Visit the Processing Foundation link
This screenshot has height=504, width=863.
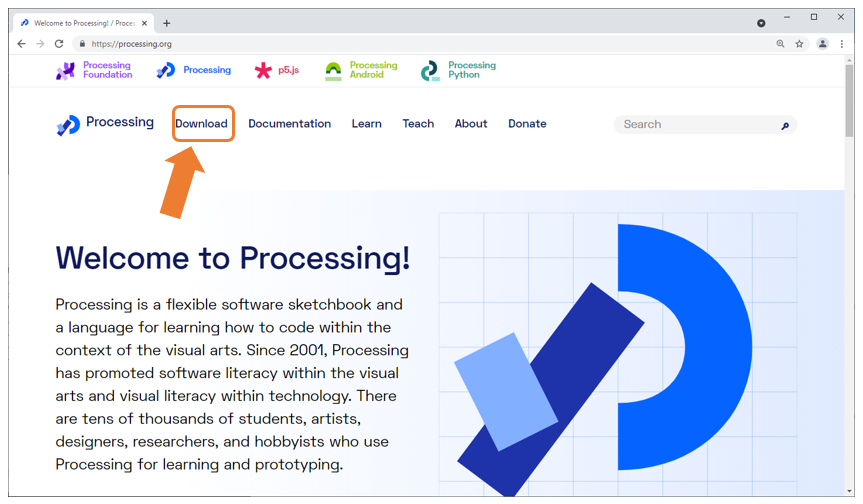[x=107, y=70]
